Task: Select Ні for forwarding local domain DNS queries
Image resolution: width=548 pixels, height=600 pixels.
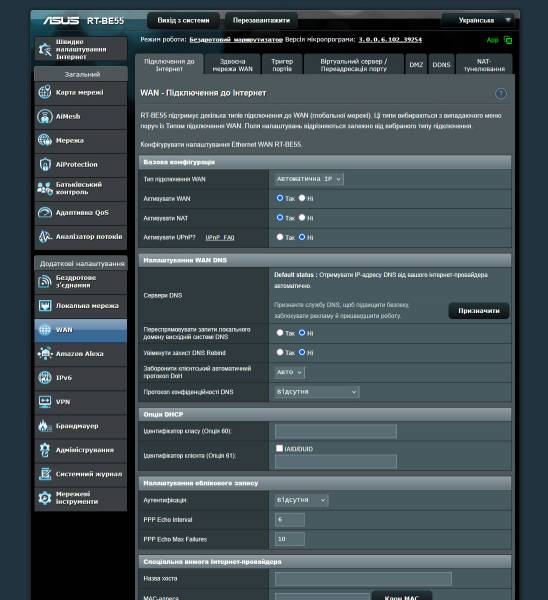Action: 302,333
